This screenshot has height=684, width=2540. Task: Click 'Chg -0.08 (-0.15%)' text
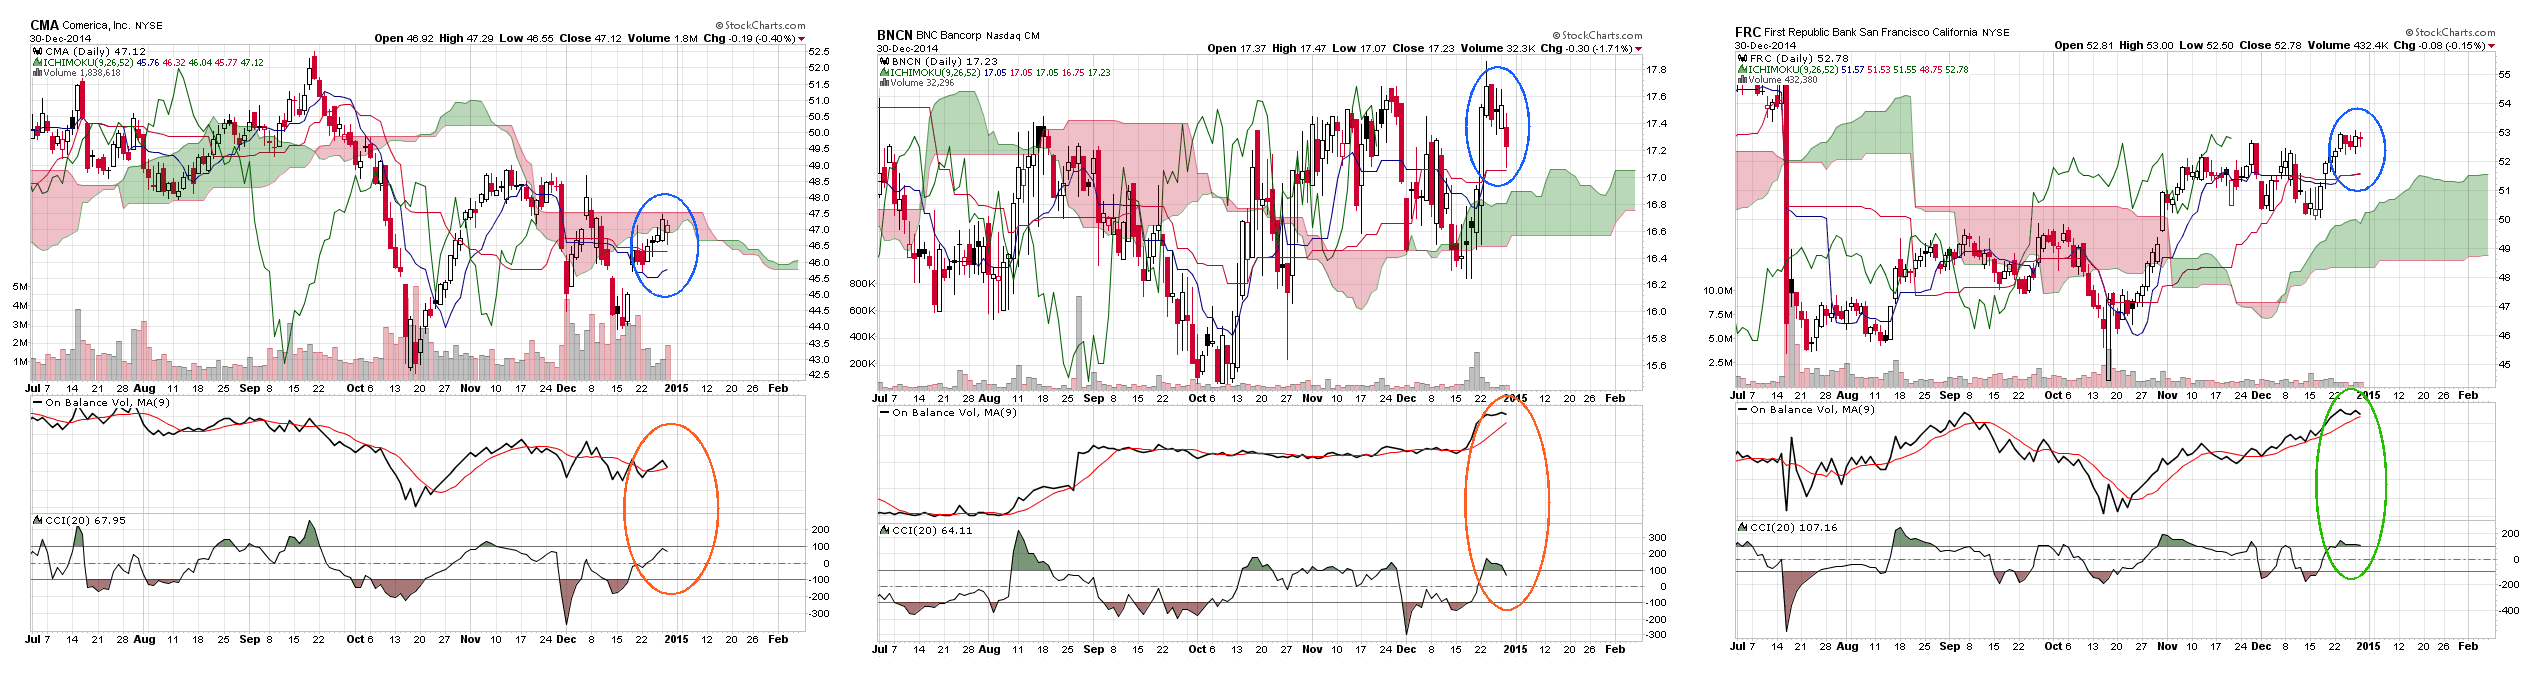coord(2439,45)
